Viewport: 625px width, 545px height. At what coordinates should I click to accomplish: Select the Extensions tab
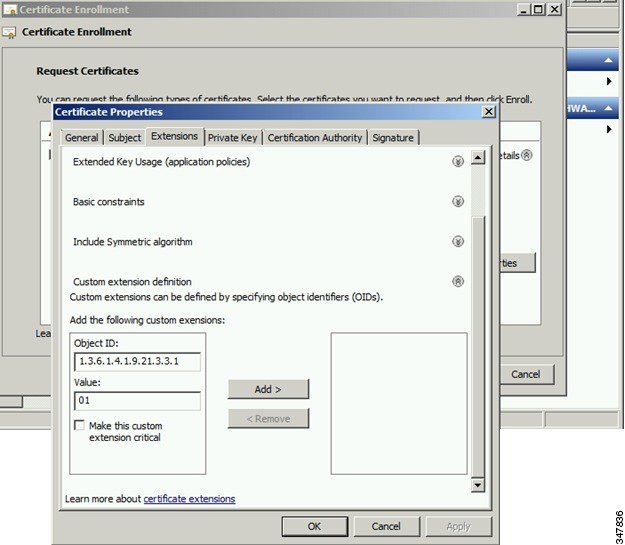click(175, 136)
